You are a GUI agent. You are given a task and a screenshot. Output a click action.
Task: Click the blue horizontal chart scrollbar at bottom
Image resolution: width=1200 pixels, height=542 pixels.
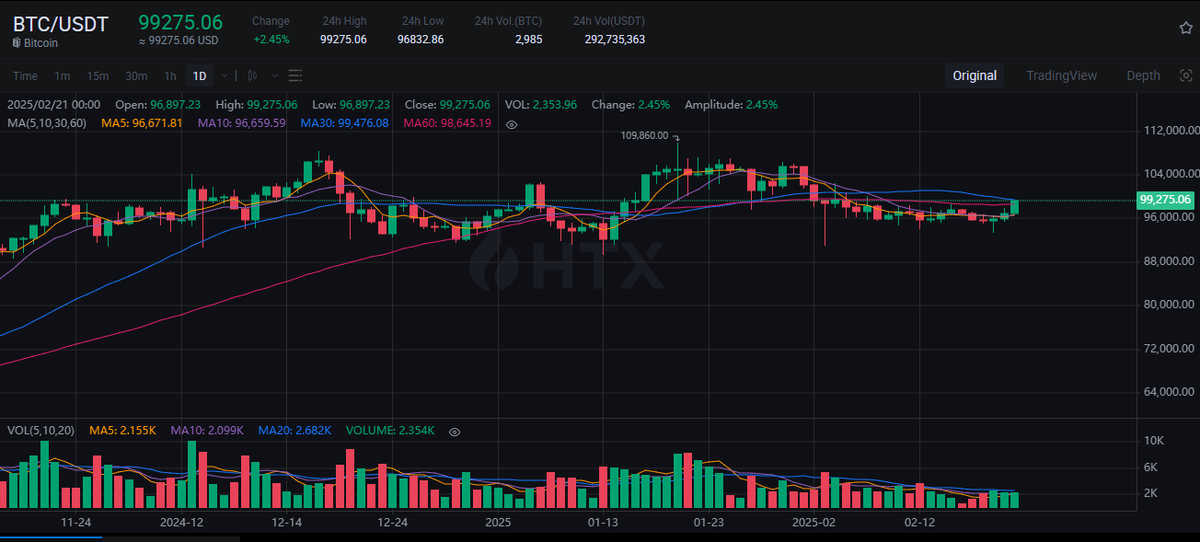[51, 538]
